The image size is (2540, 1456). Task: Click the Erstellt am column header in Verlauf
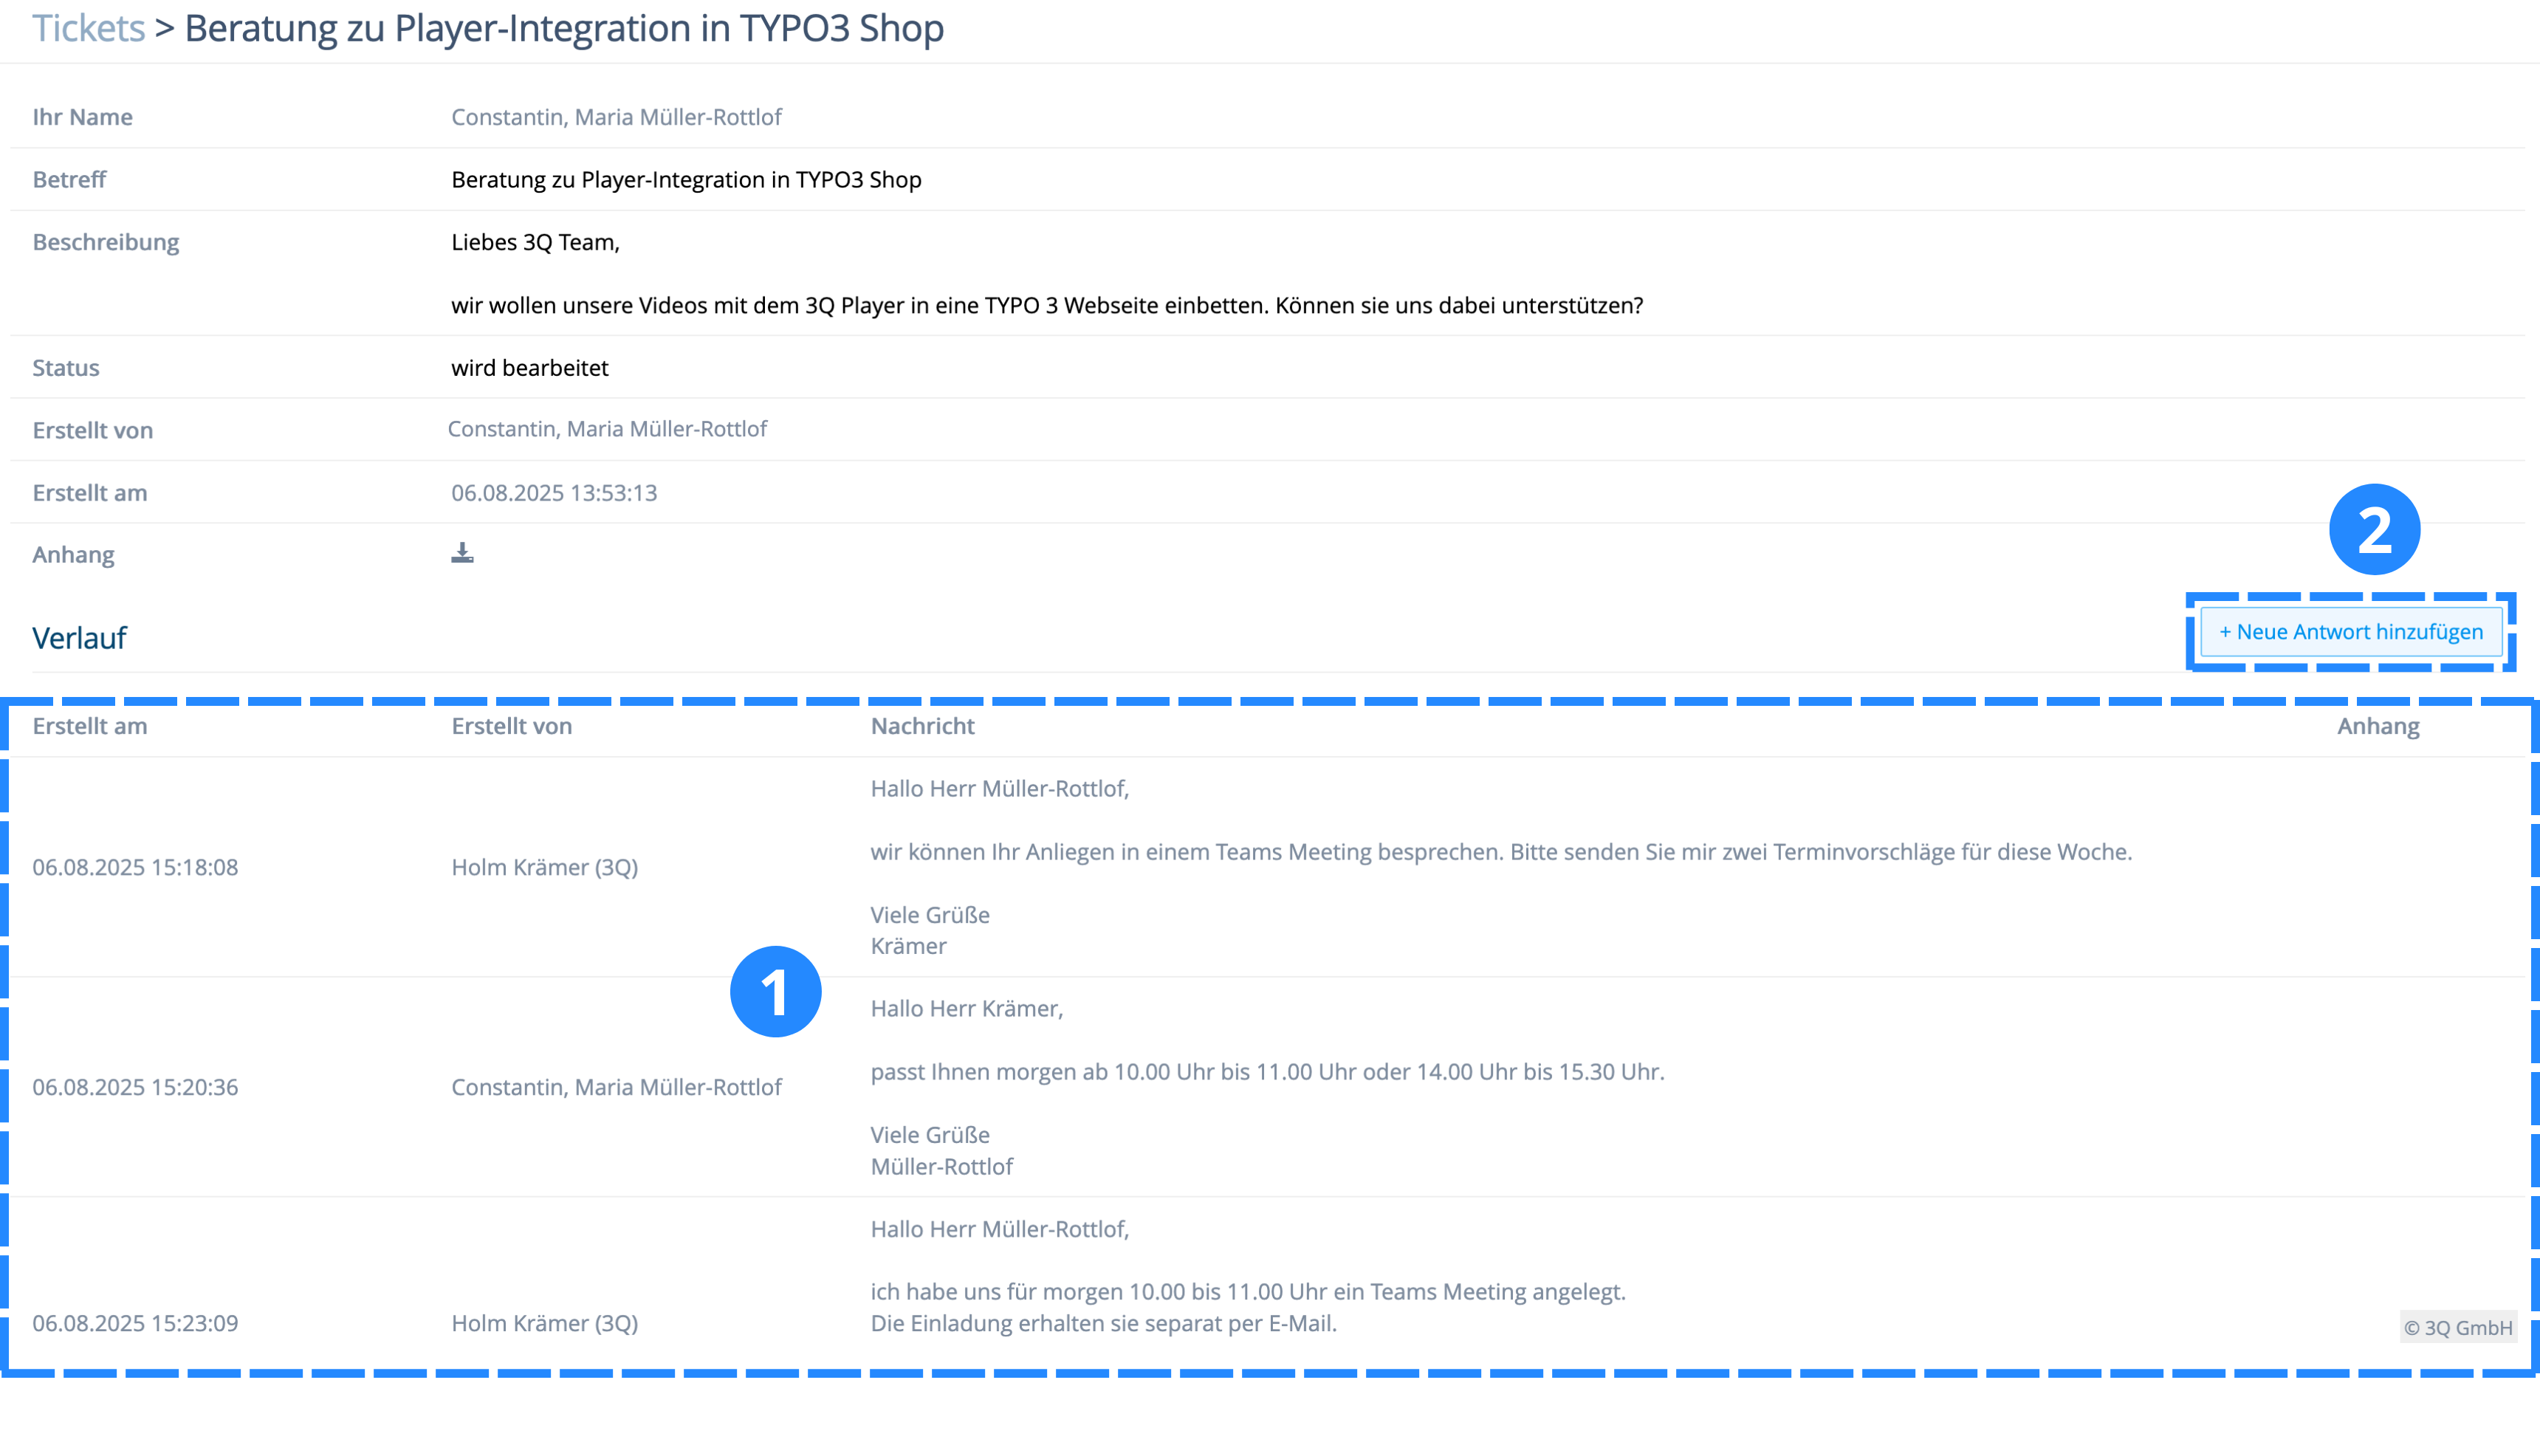point(90,726)
